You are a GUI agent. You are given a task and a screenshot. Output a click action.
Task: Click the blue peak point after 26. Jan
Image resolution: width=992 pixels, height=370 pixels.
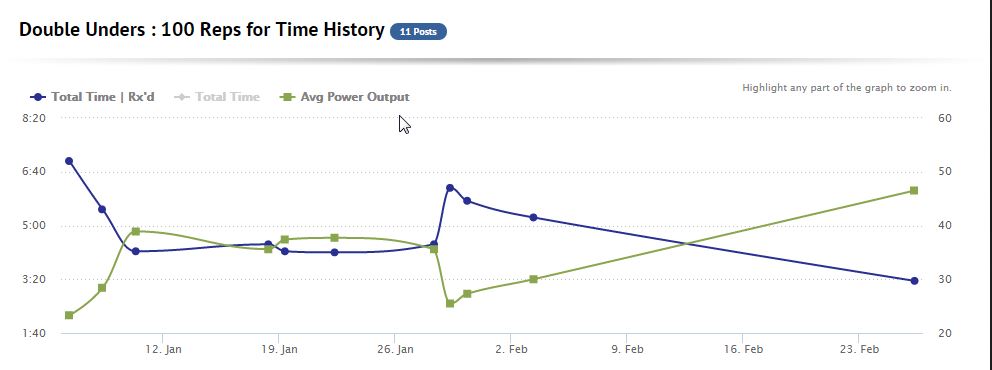click(x=450, y=187)
